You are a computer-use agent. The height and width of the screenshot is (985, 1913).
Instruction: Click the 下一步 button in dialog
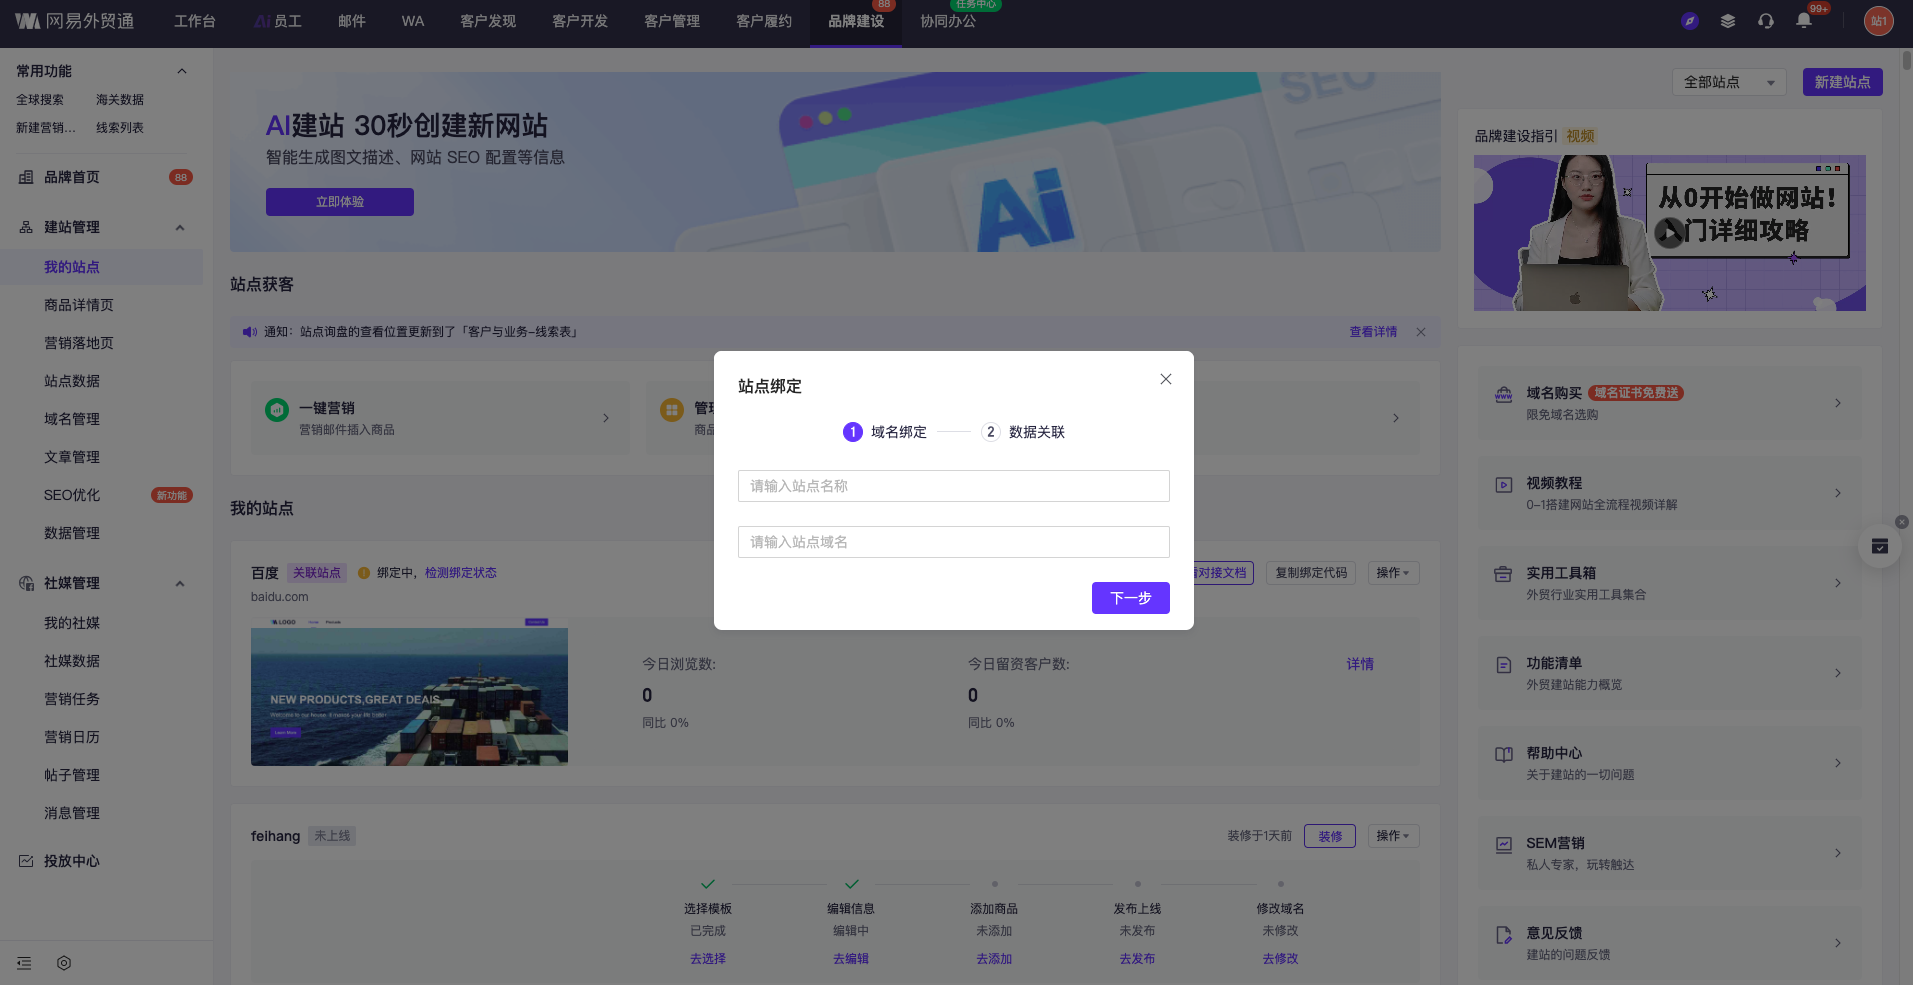click(1130, 598)
